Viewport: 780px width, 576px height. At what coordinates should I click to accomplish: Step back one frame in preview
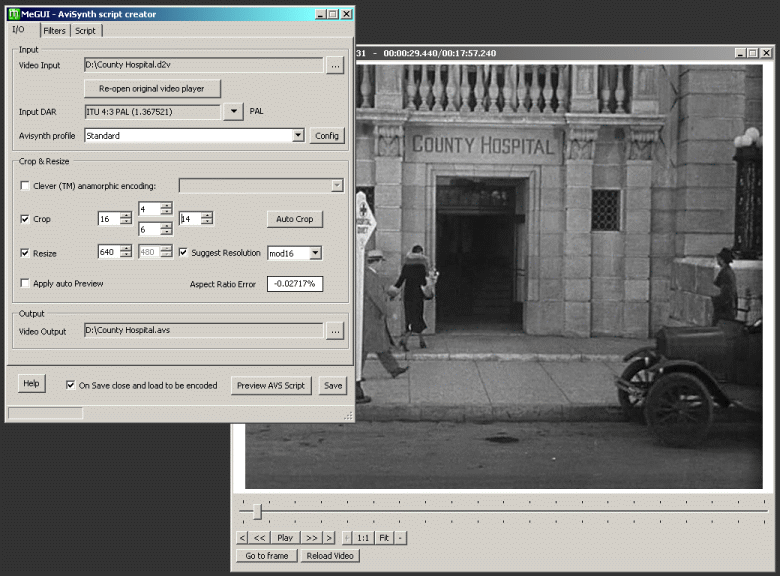click(x=242, y=538)
